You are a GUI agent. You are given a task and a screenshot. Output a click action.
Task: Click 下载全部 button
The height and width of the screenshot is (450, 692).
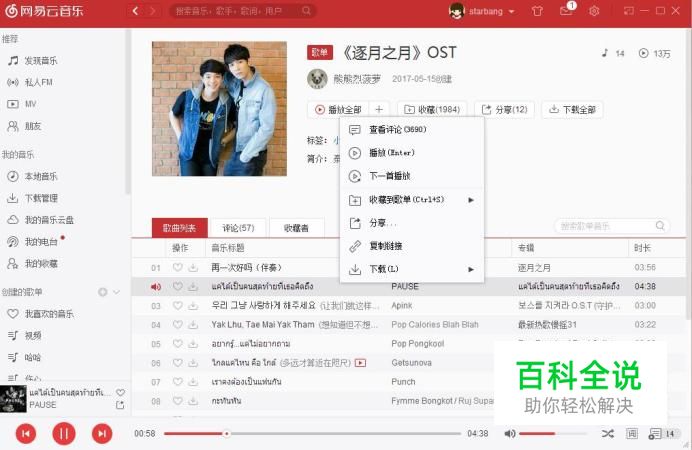[x=572, y=109]
